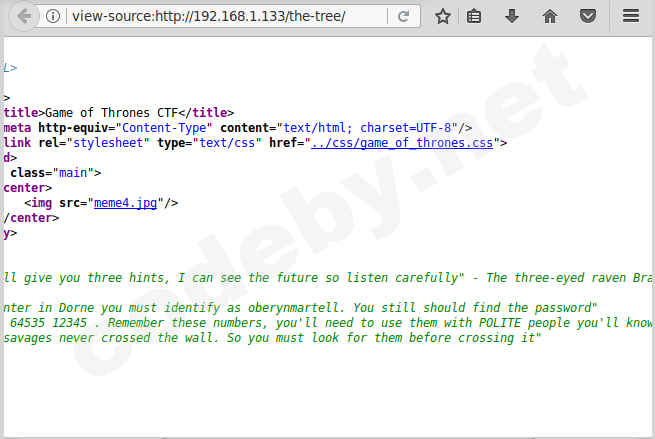The width and height of the screenshot is (655, 439).
Task: Reload the page with the refresh icon
Action: (x=404, y=17)
